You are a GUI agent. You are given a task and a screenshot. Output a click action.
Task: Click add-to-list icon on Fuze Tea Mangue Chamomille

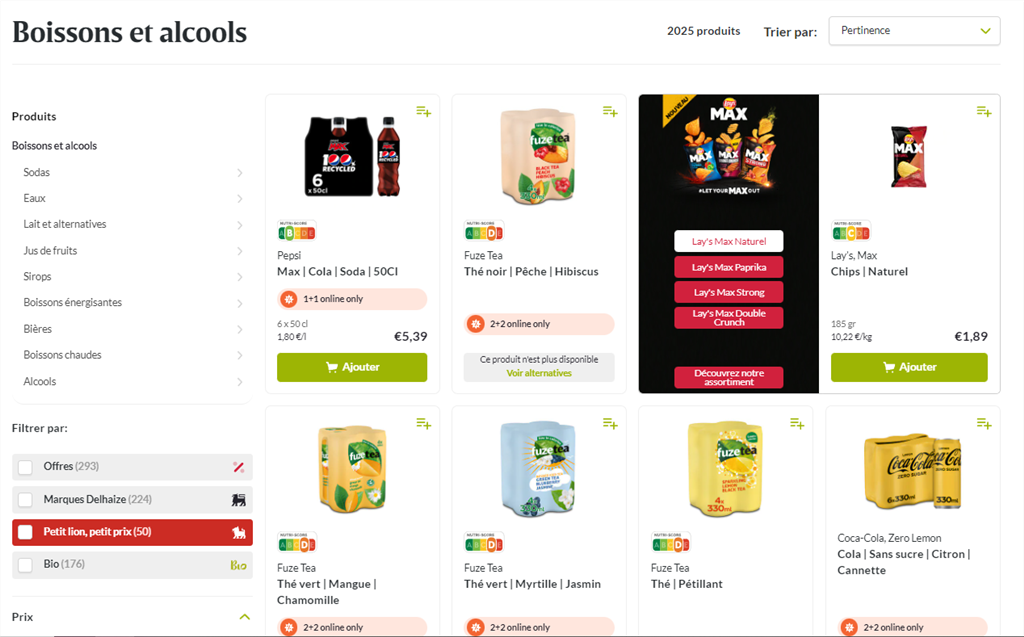tap(423, 424)
